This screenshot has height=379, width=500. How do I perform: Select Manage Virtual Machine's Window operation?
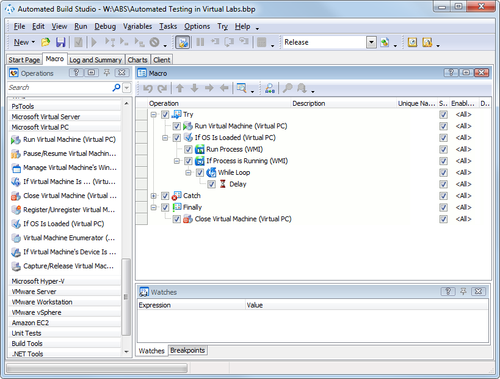(x=64, y=168)
